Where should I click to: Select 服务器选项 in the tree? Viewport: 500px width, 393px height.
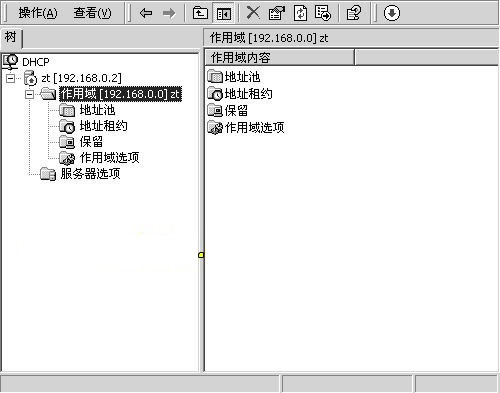click(90, 174)
